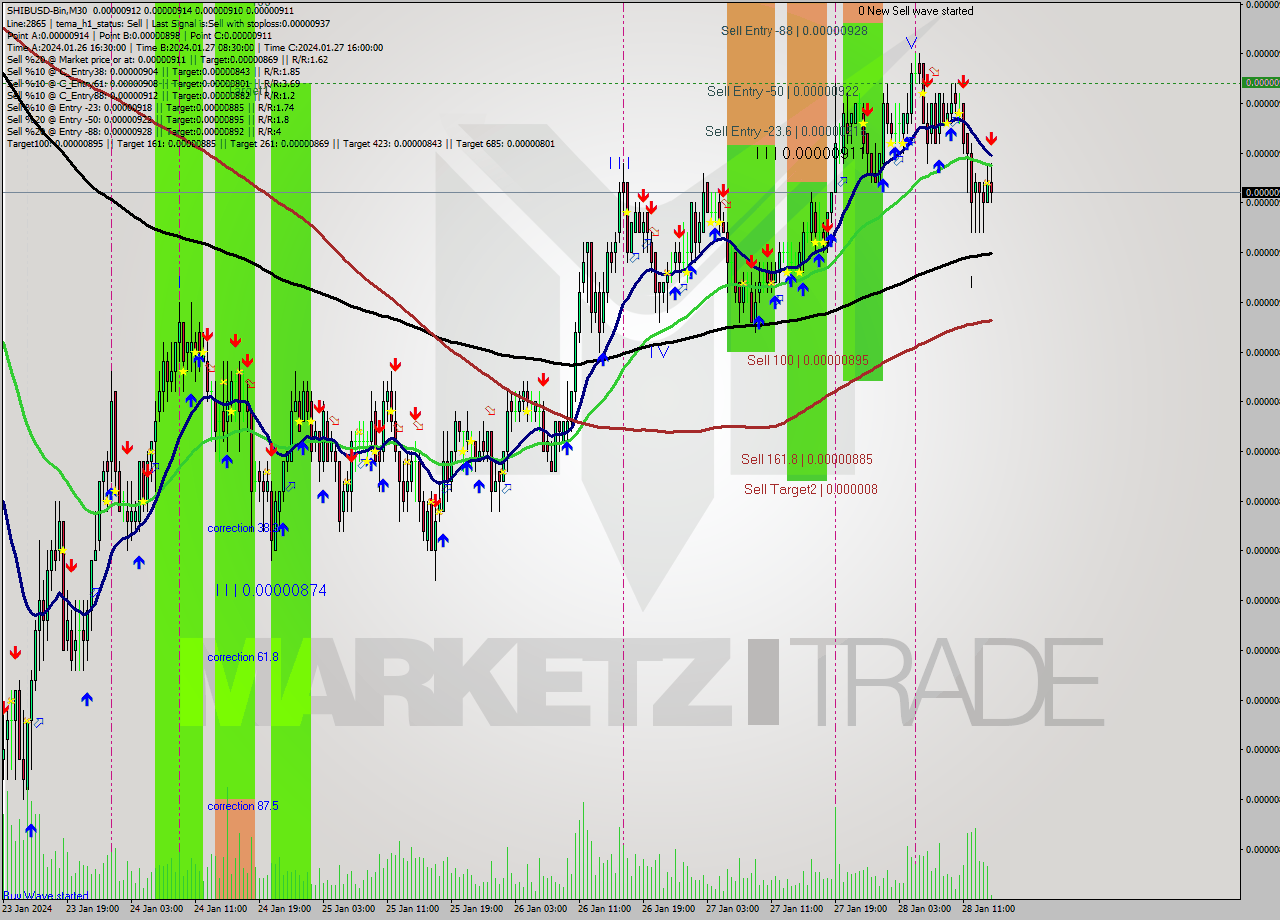Click the 'Time A:2024.01.26 16:30:00' line

195,47
